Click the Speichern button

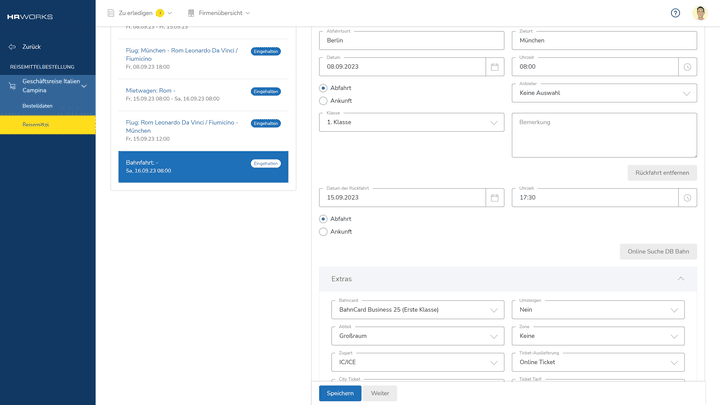(340, 393)
